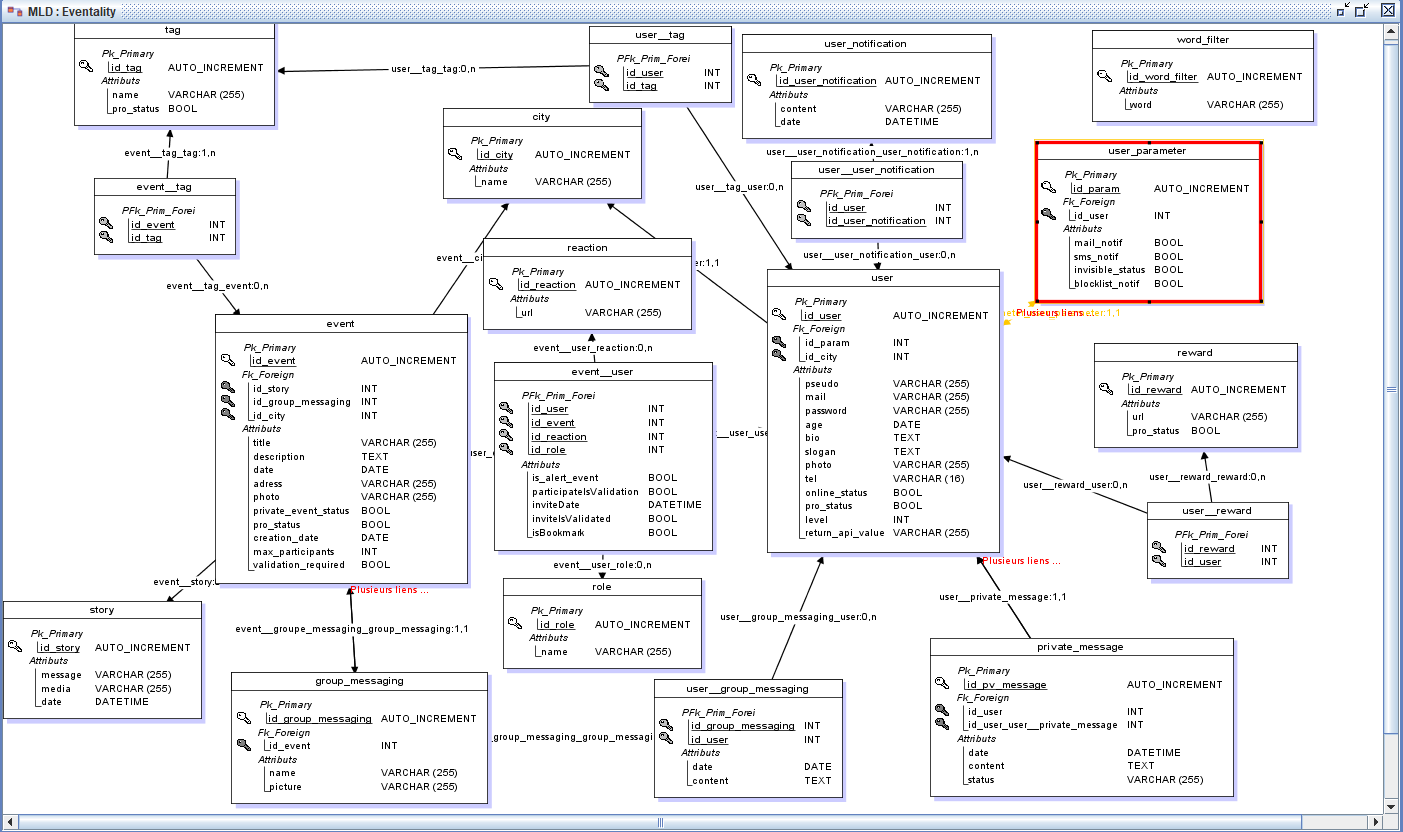This screenshot has width=1403, height=832.
Task: Click the foreign key icon next to id_param in user table
Action: coord(779,342)
